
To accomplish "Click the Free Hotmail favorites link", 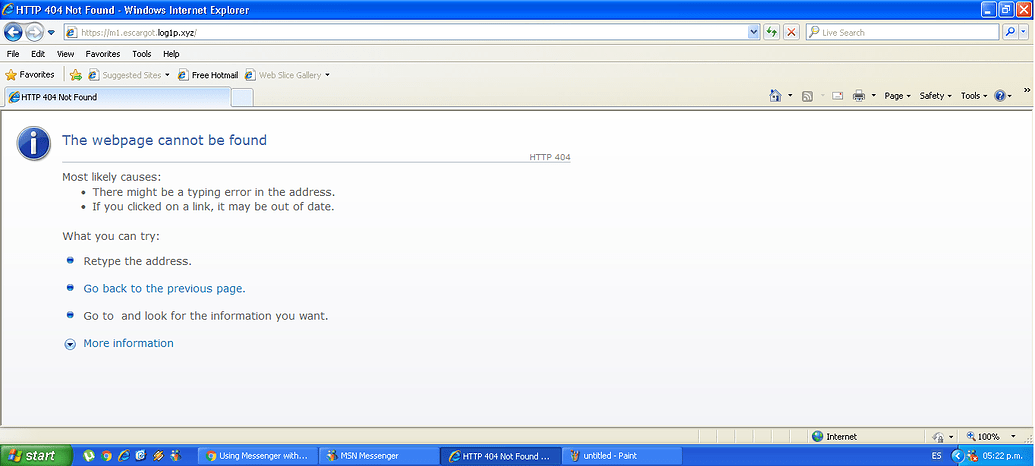I will 208,75.
